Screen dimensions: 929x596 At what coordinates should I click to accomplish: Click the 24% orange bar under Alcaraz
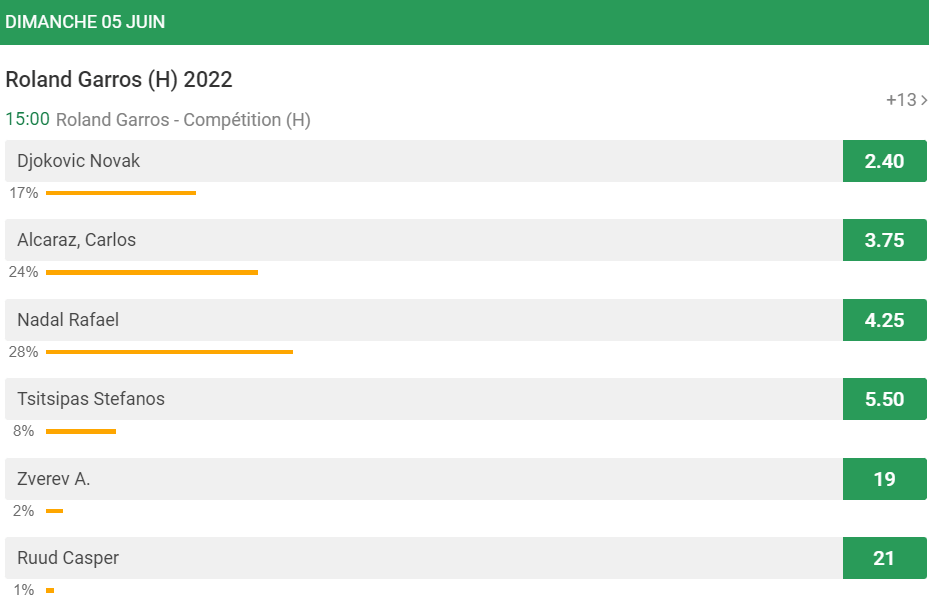pyautogui.click(x=152, y=273)
